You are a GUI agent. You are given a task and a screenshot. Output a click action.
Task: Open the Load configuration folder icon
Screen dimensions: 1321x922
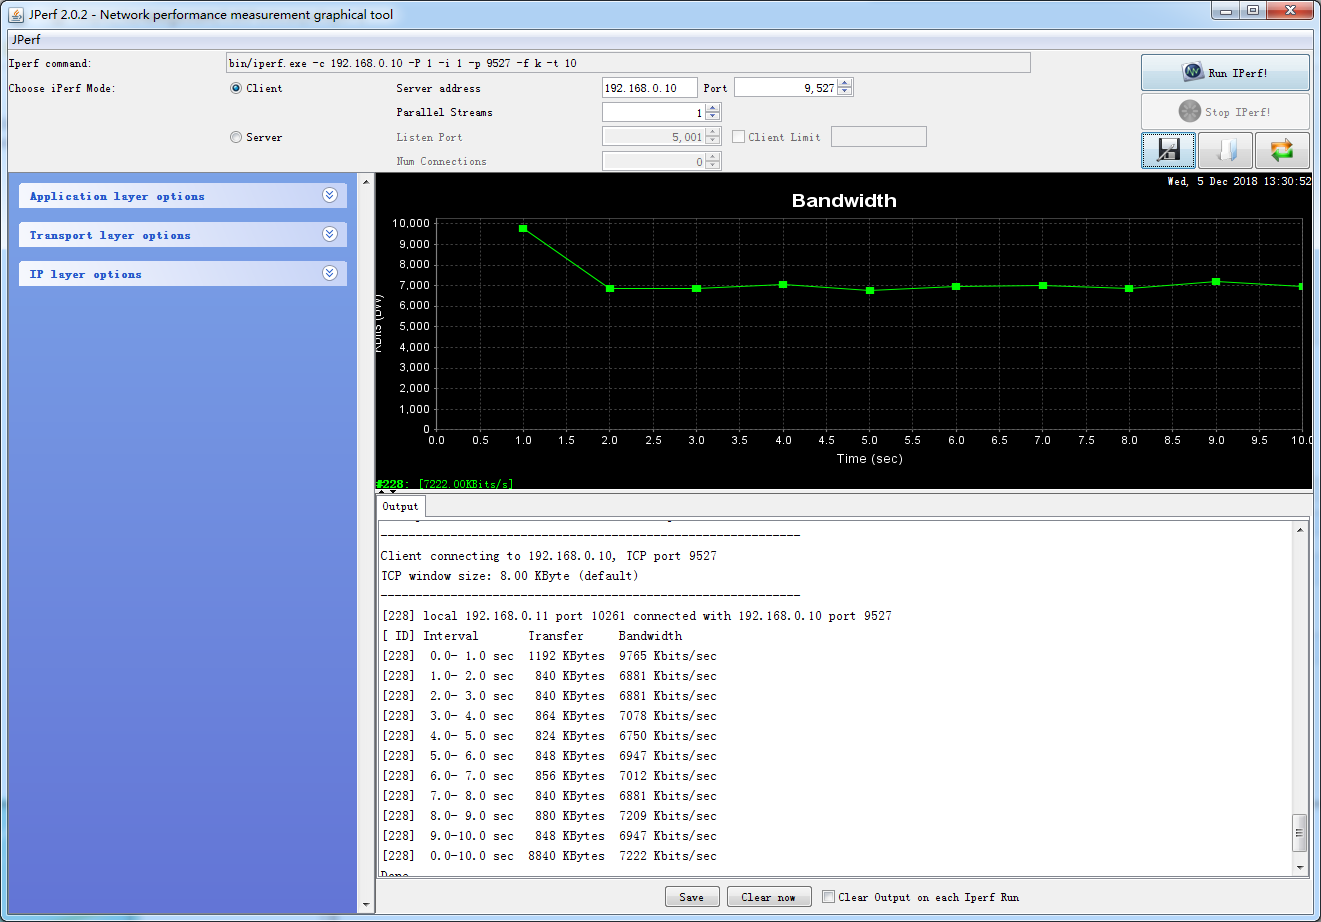[x=1225, y=150]
